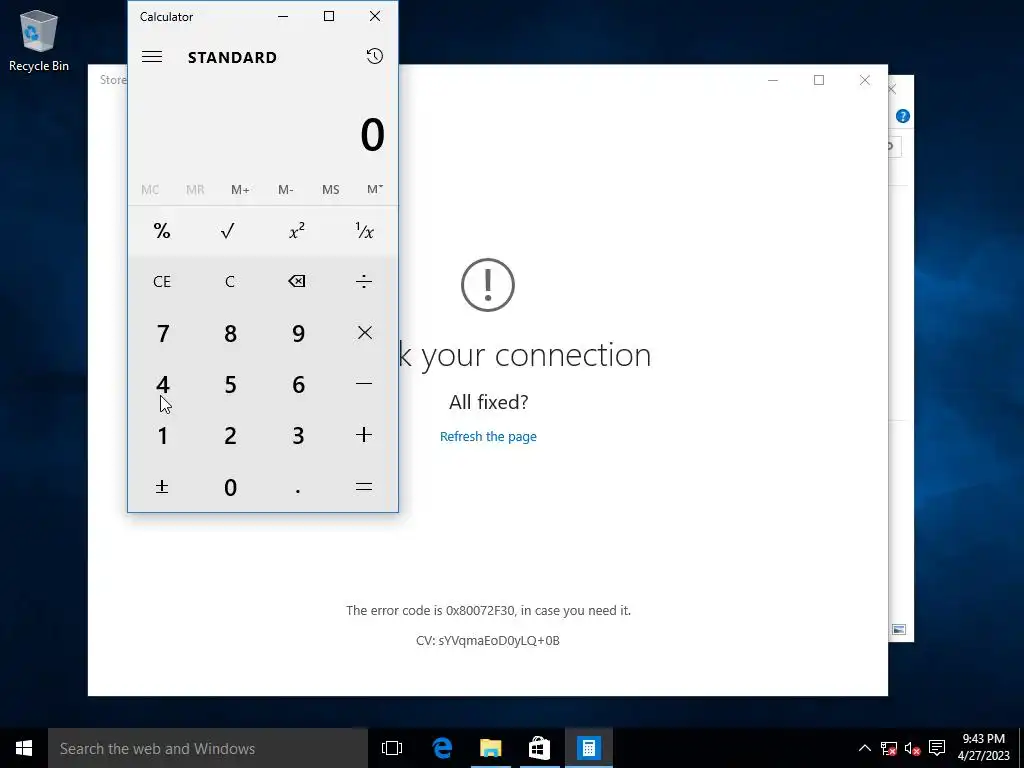1024x768 pixels.
Task: Open File Explorer from the taskbar
Action: [x=490, y=748]
